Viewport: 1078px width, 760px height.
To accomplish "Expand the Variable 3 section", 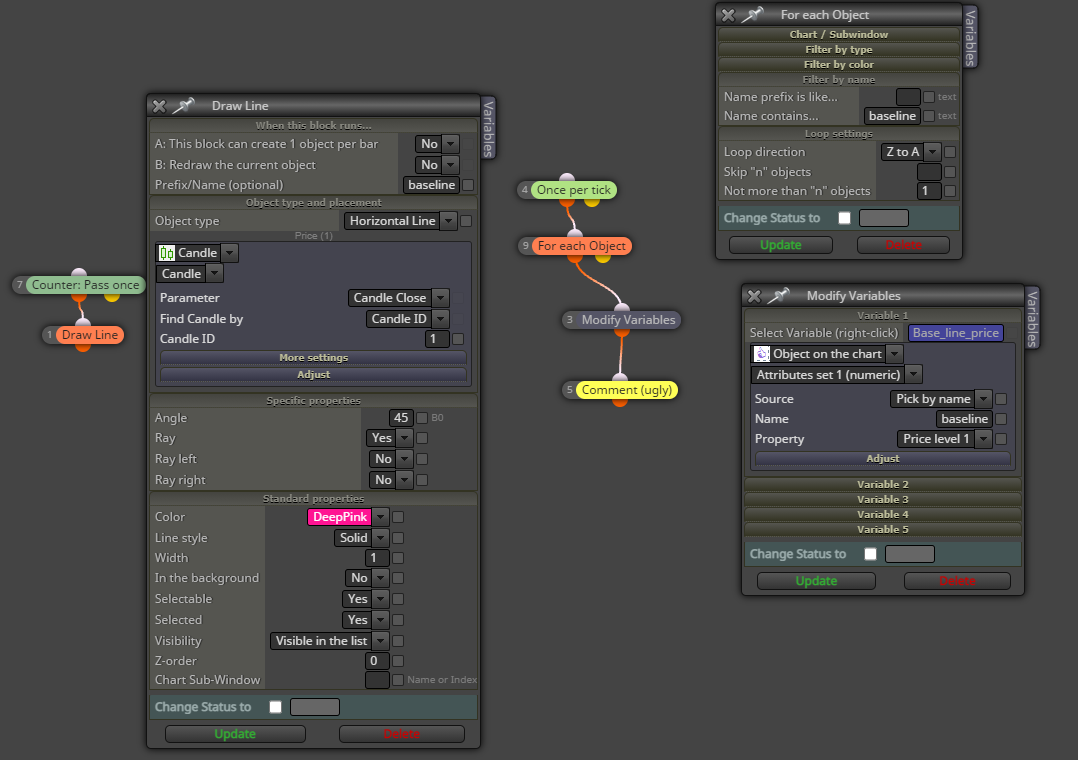I will coord(883,499).
